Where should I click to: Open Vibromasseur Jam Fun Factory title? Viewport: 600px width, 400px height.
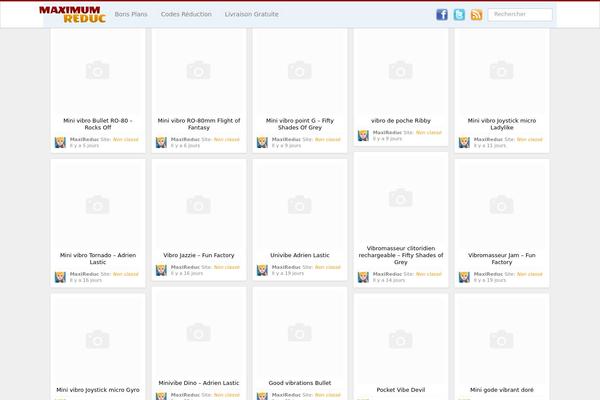(x=502, y=259)
